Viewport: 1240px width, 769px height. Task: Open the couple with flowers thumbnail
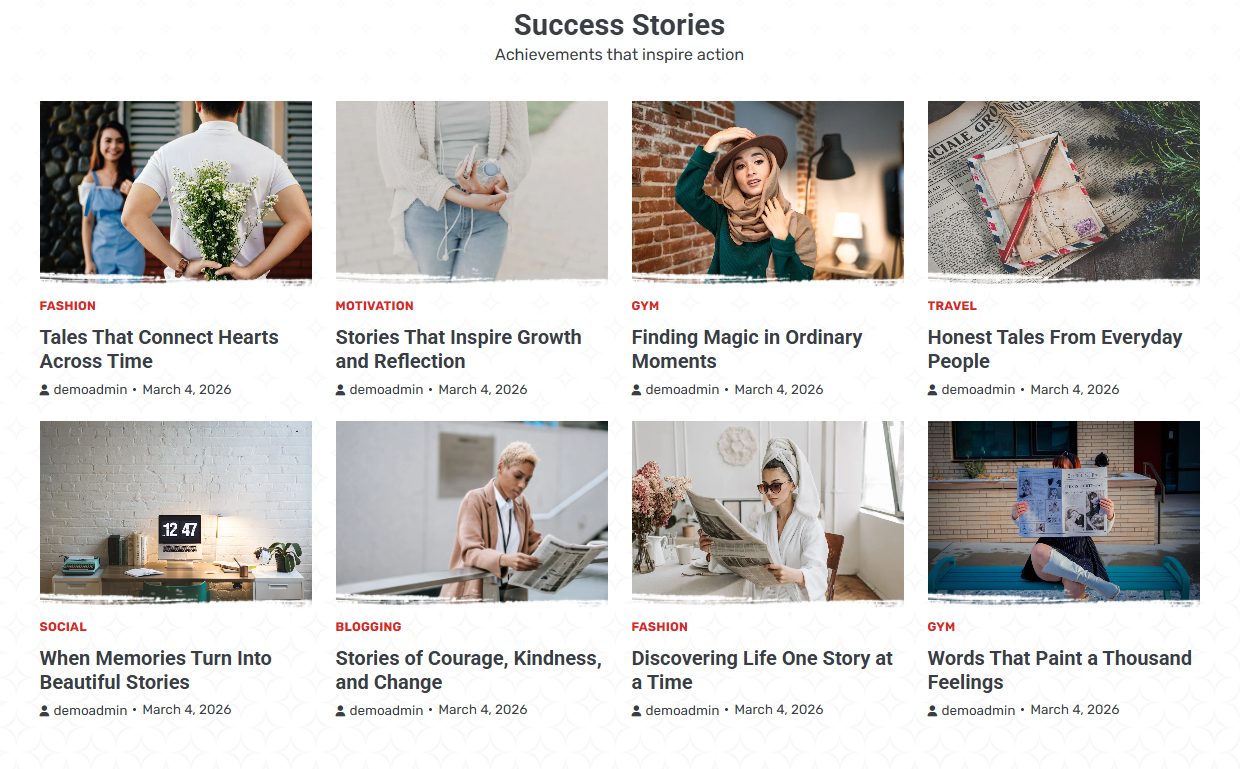[x=176, y=190]
